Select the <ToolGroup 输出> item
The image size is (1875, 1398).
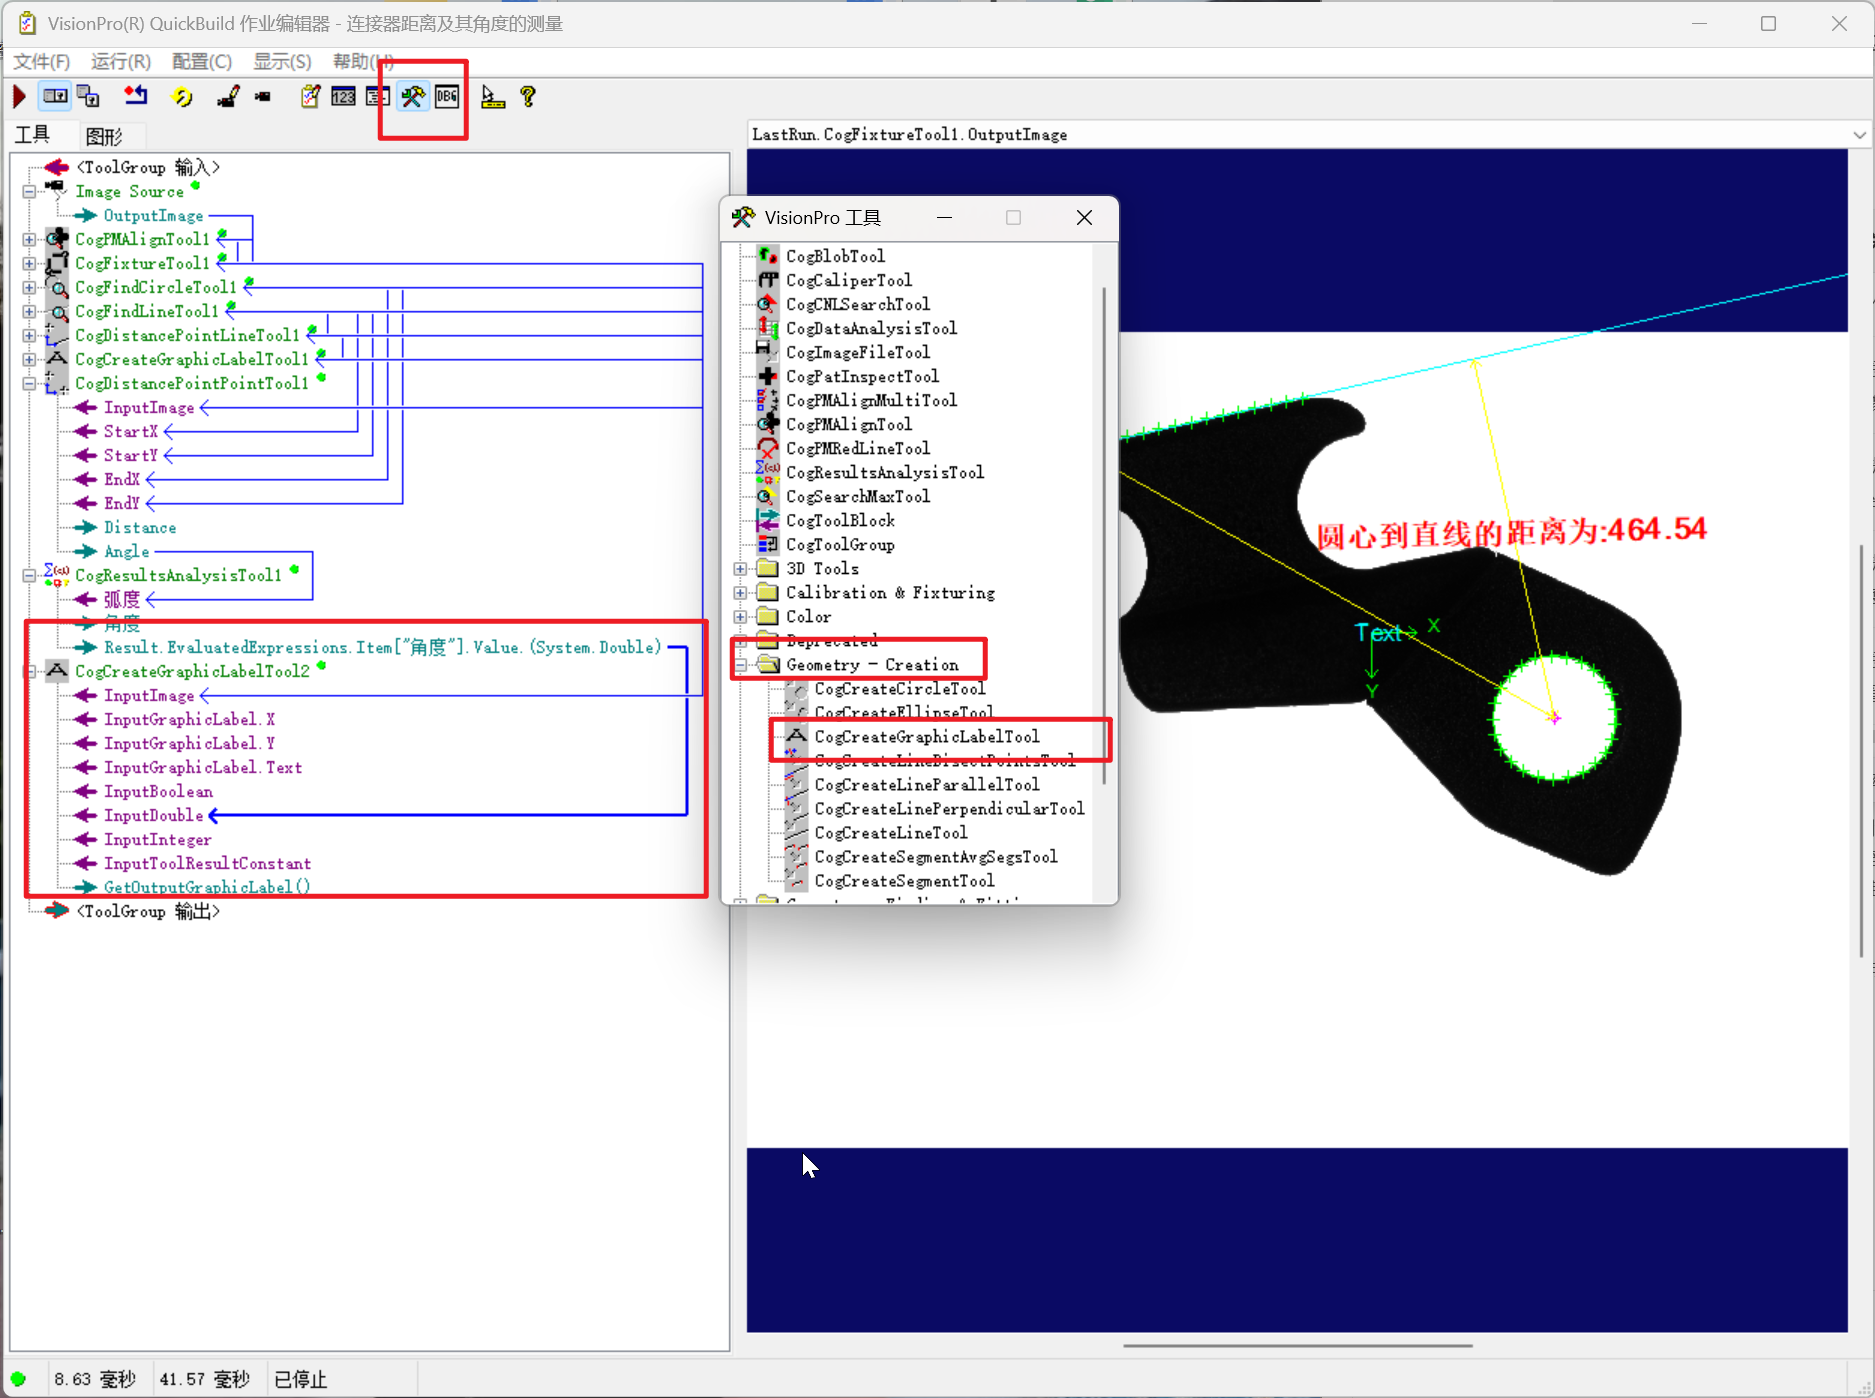click(x=148, y=912)
